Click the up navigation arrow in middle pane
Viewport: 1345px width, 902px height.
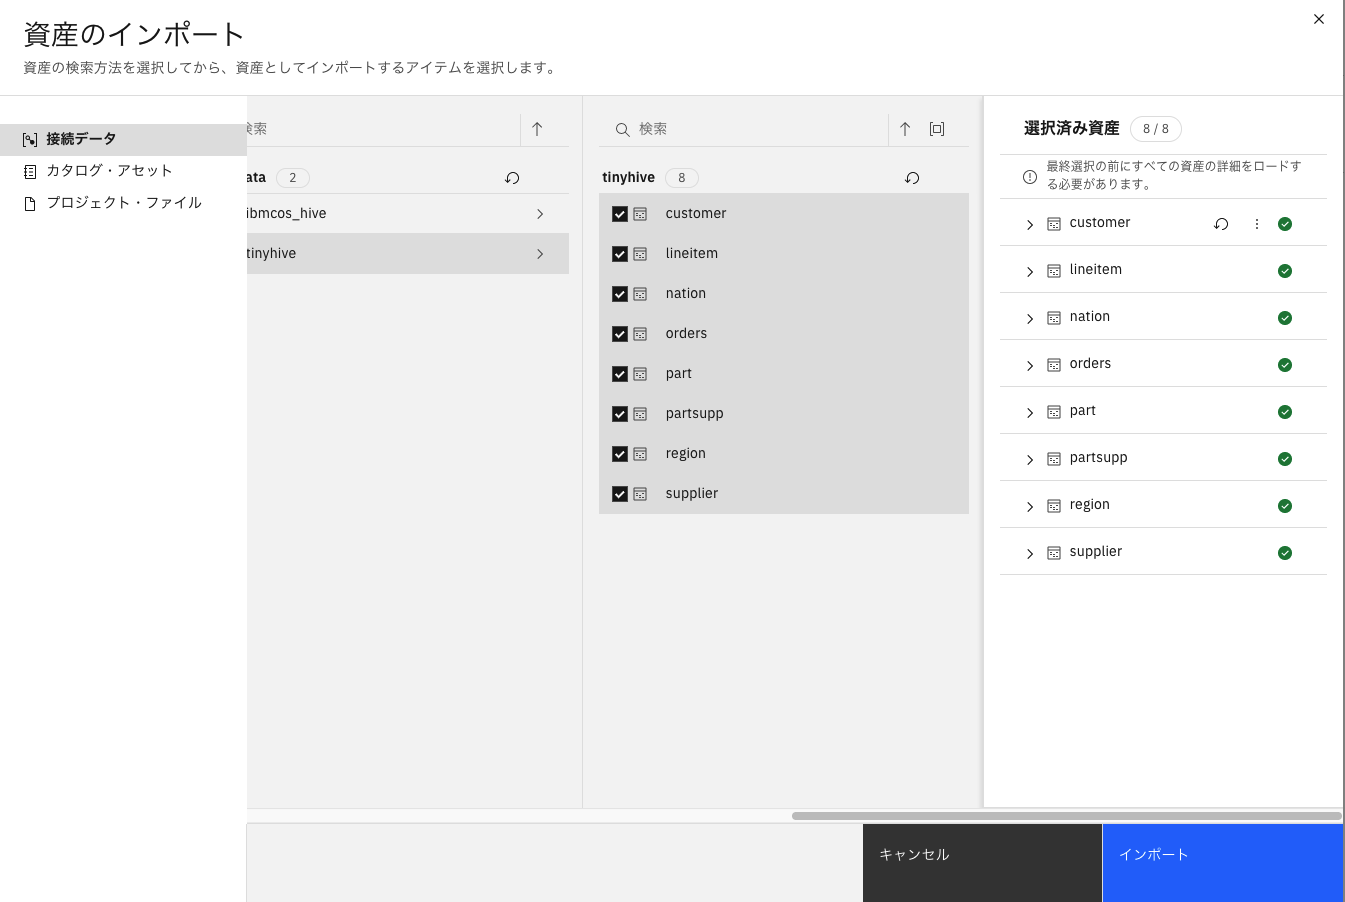click(905, 128)
